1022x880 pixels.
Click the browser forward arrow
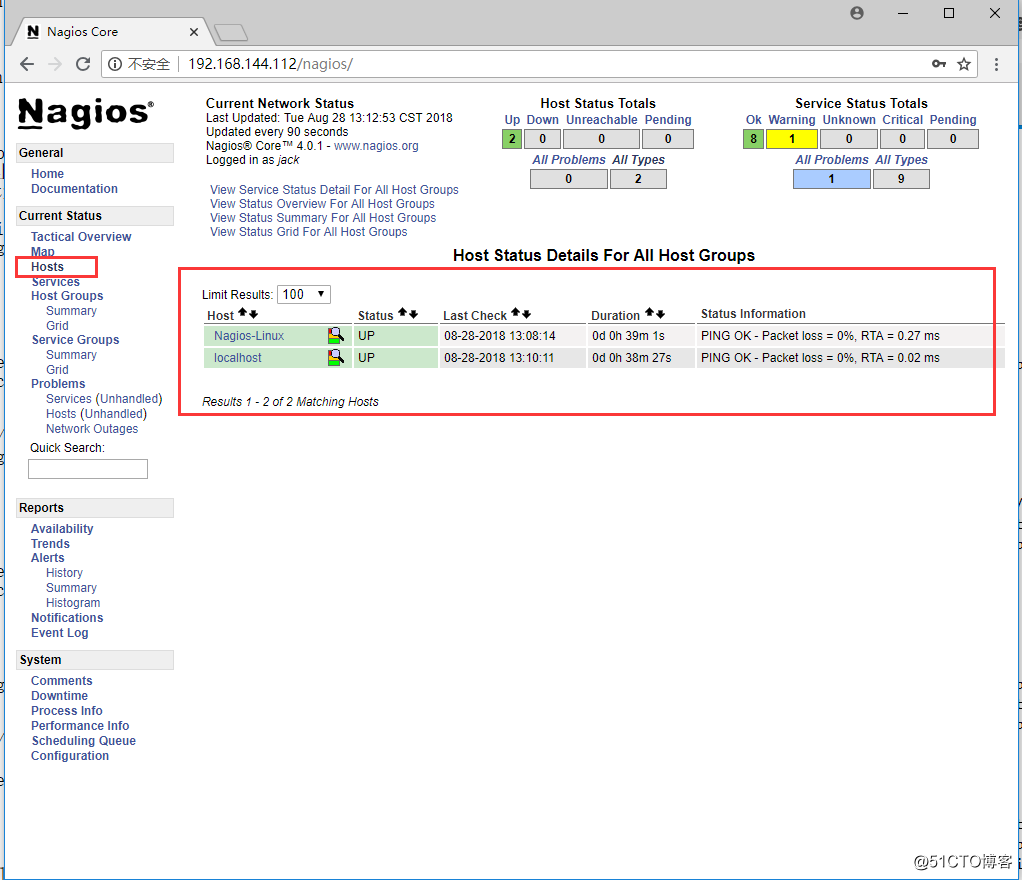[x=55, y=64]
